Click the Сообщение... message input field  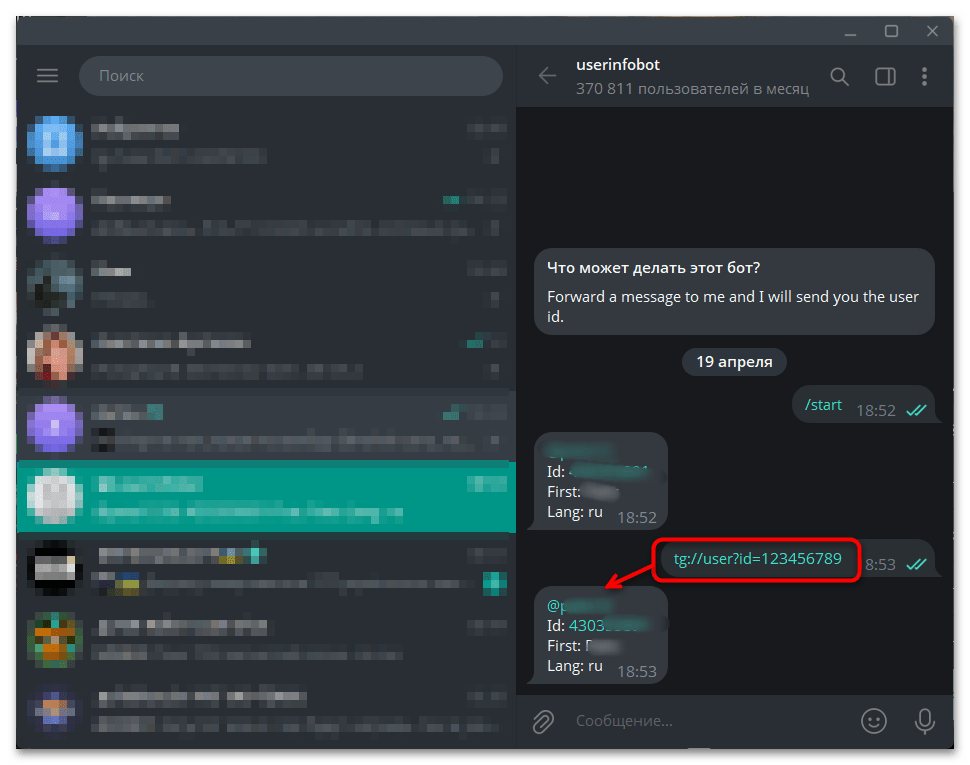(711, 720)
